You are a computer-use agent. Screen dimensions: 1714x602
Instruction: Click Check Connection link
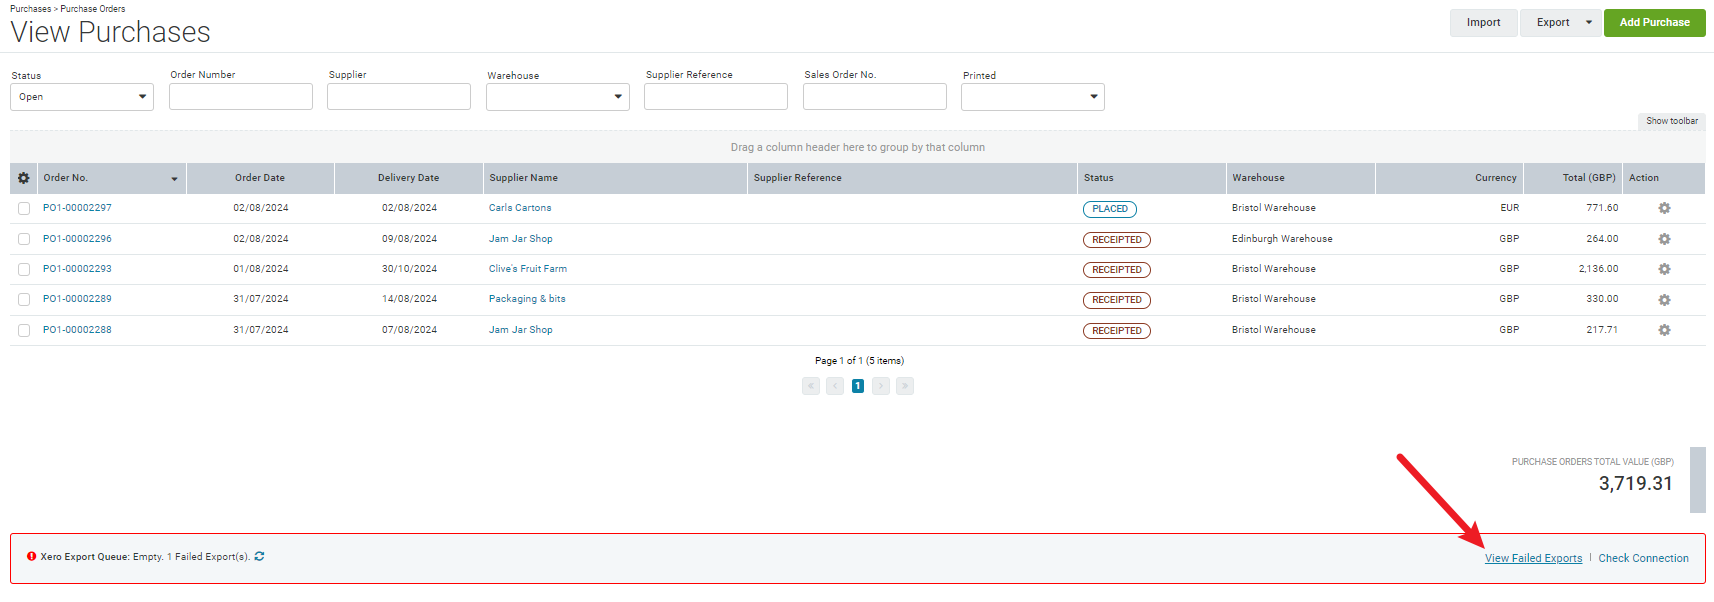tap(1643, 558)
